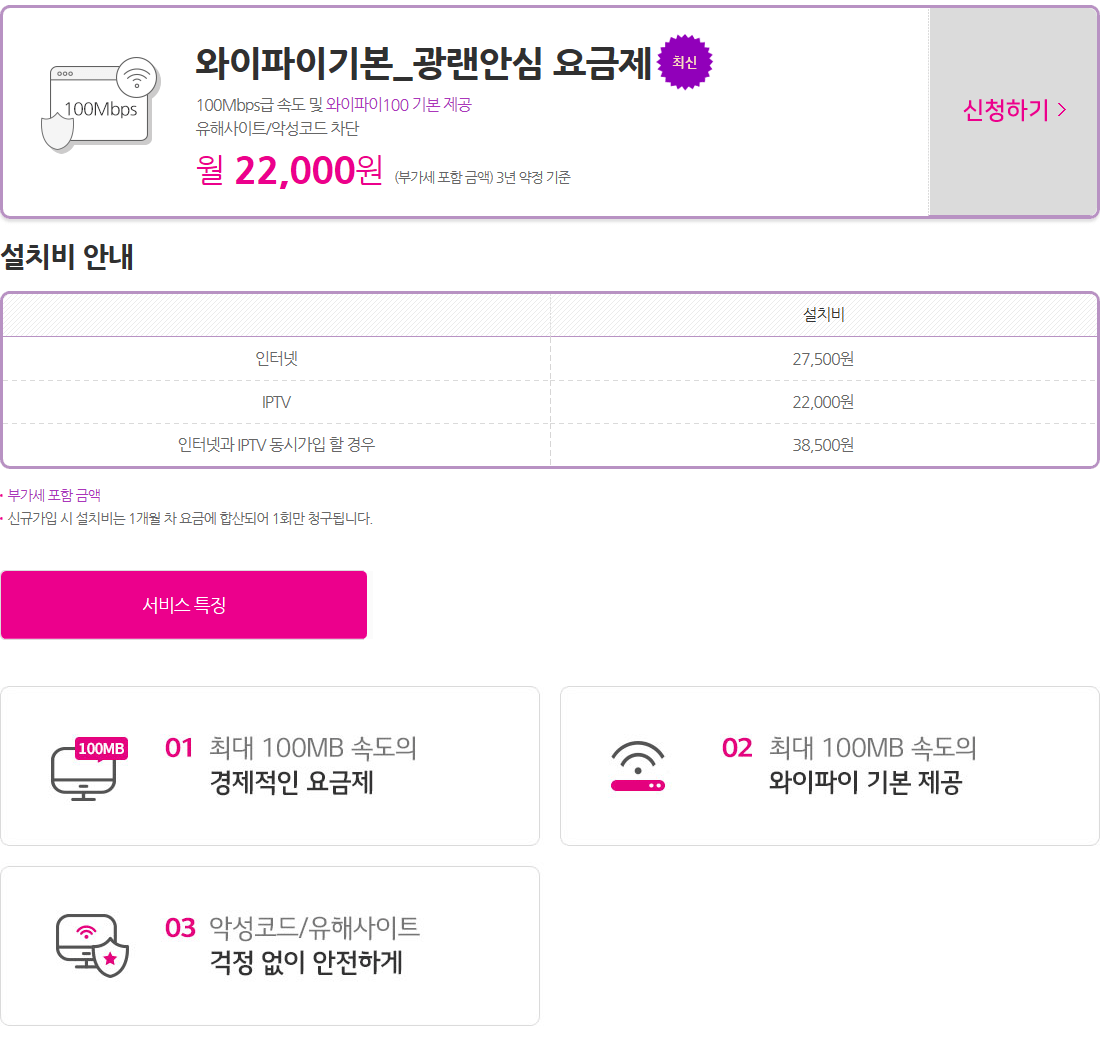Click the 인터넷 row in installation table
The width and height of the screenshot is (1100, 1062).
click(x=276, y=359)
